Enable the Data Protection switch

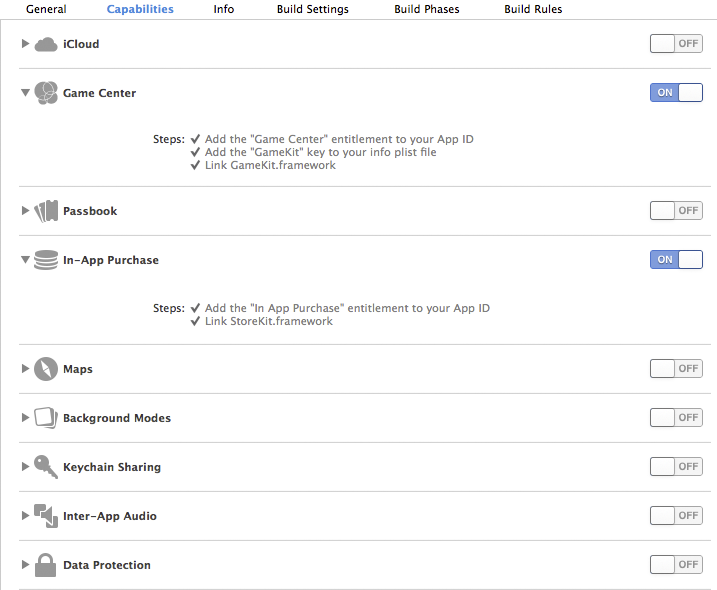pos(676,564)
